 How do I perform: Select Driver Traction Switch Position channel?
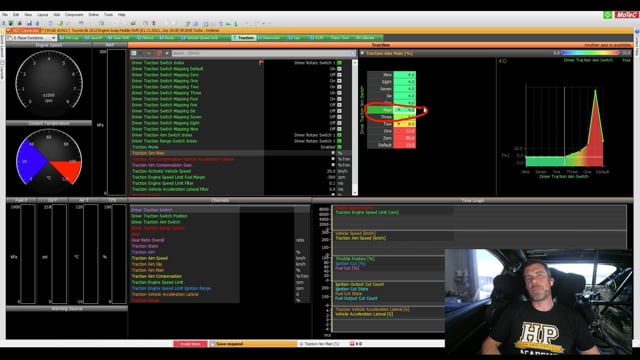pyautogui.click(x=159, y=216)
